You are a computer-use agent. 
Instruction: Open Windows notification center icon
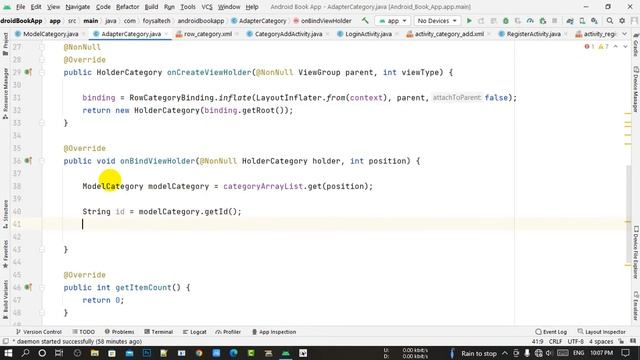tap(626, 353)
